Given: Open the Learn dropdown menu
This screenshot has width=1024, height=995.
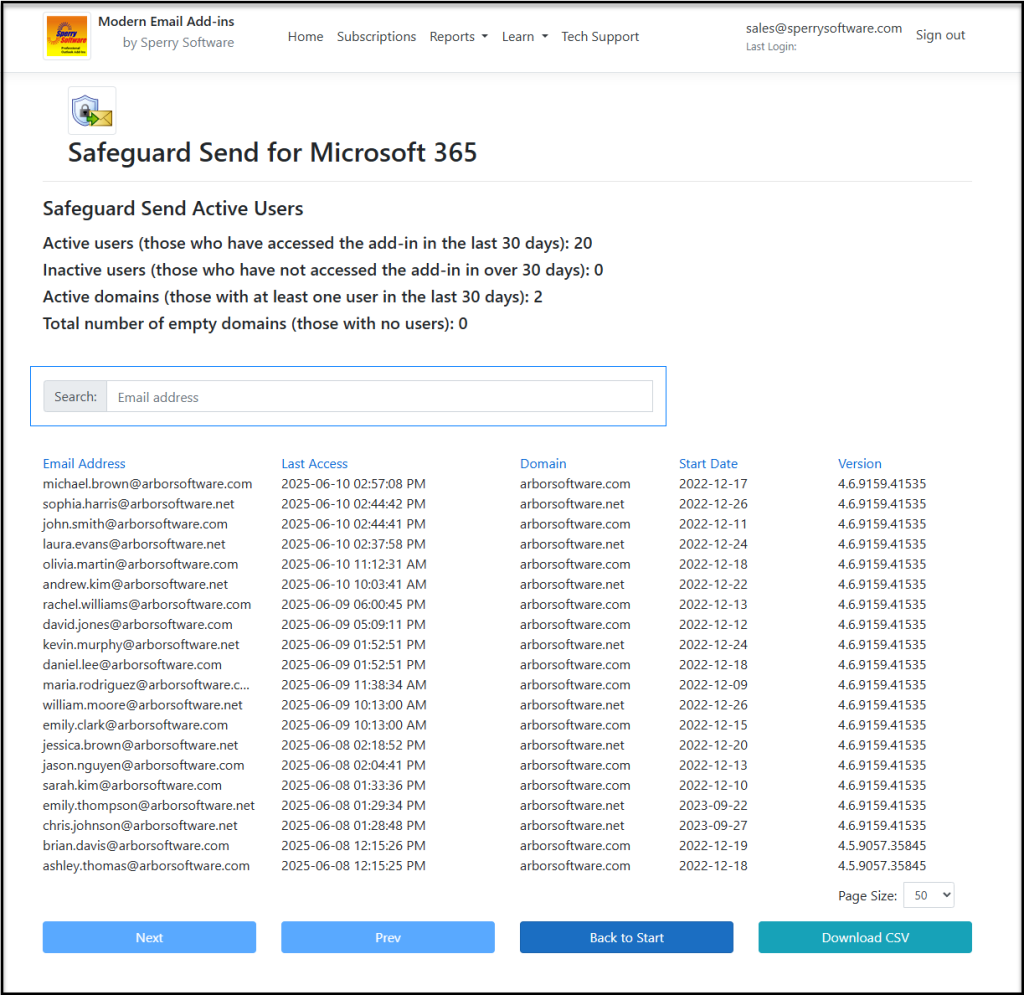Looking at the screenshot, I should [x=524, y=36].
